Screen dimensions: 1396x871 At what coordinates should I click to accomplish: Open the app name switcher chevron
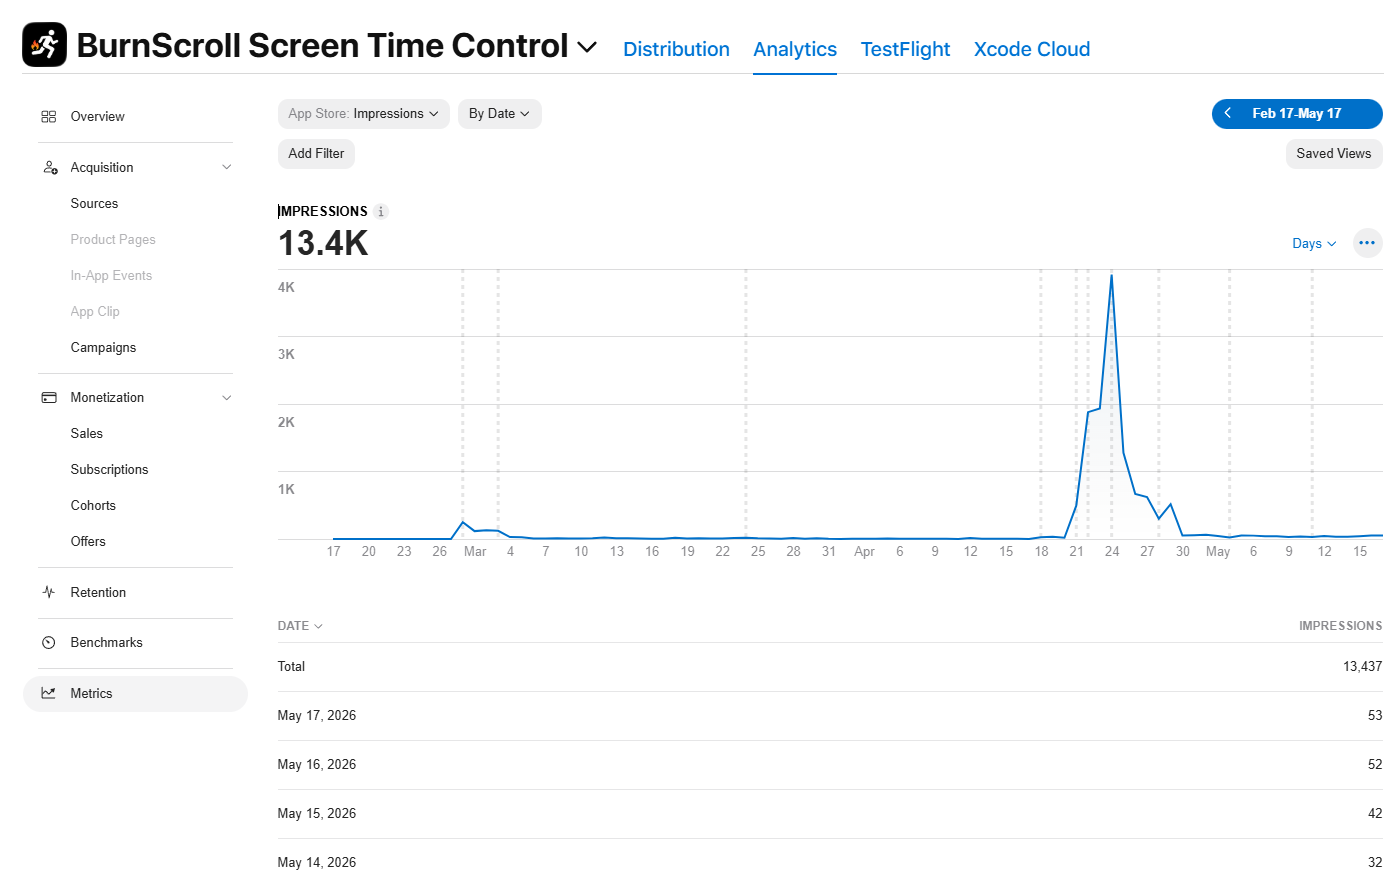click(588, 47)
